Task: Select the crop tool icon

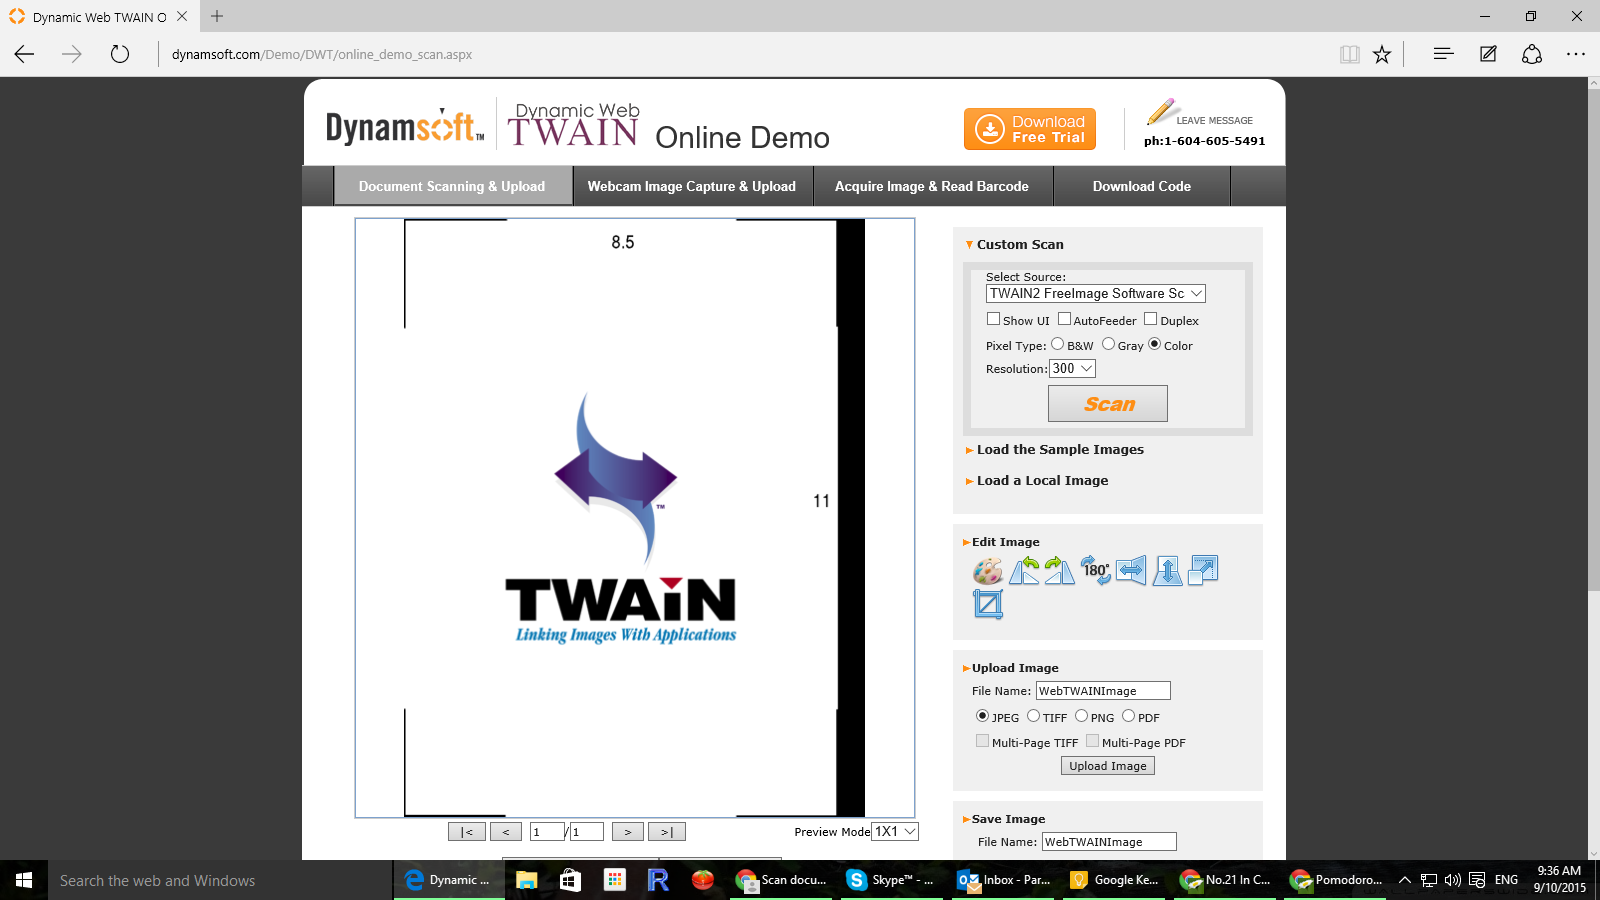Action: point(988,604)
